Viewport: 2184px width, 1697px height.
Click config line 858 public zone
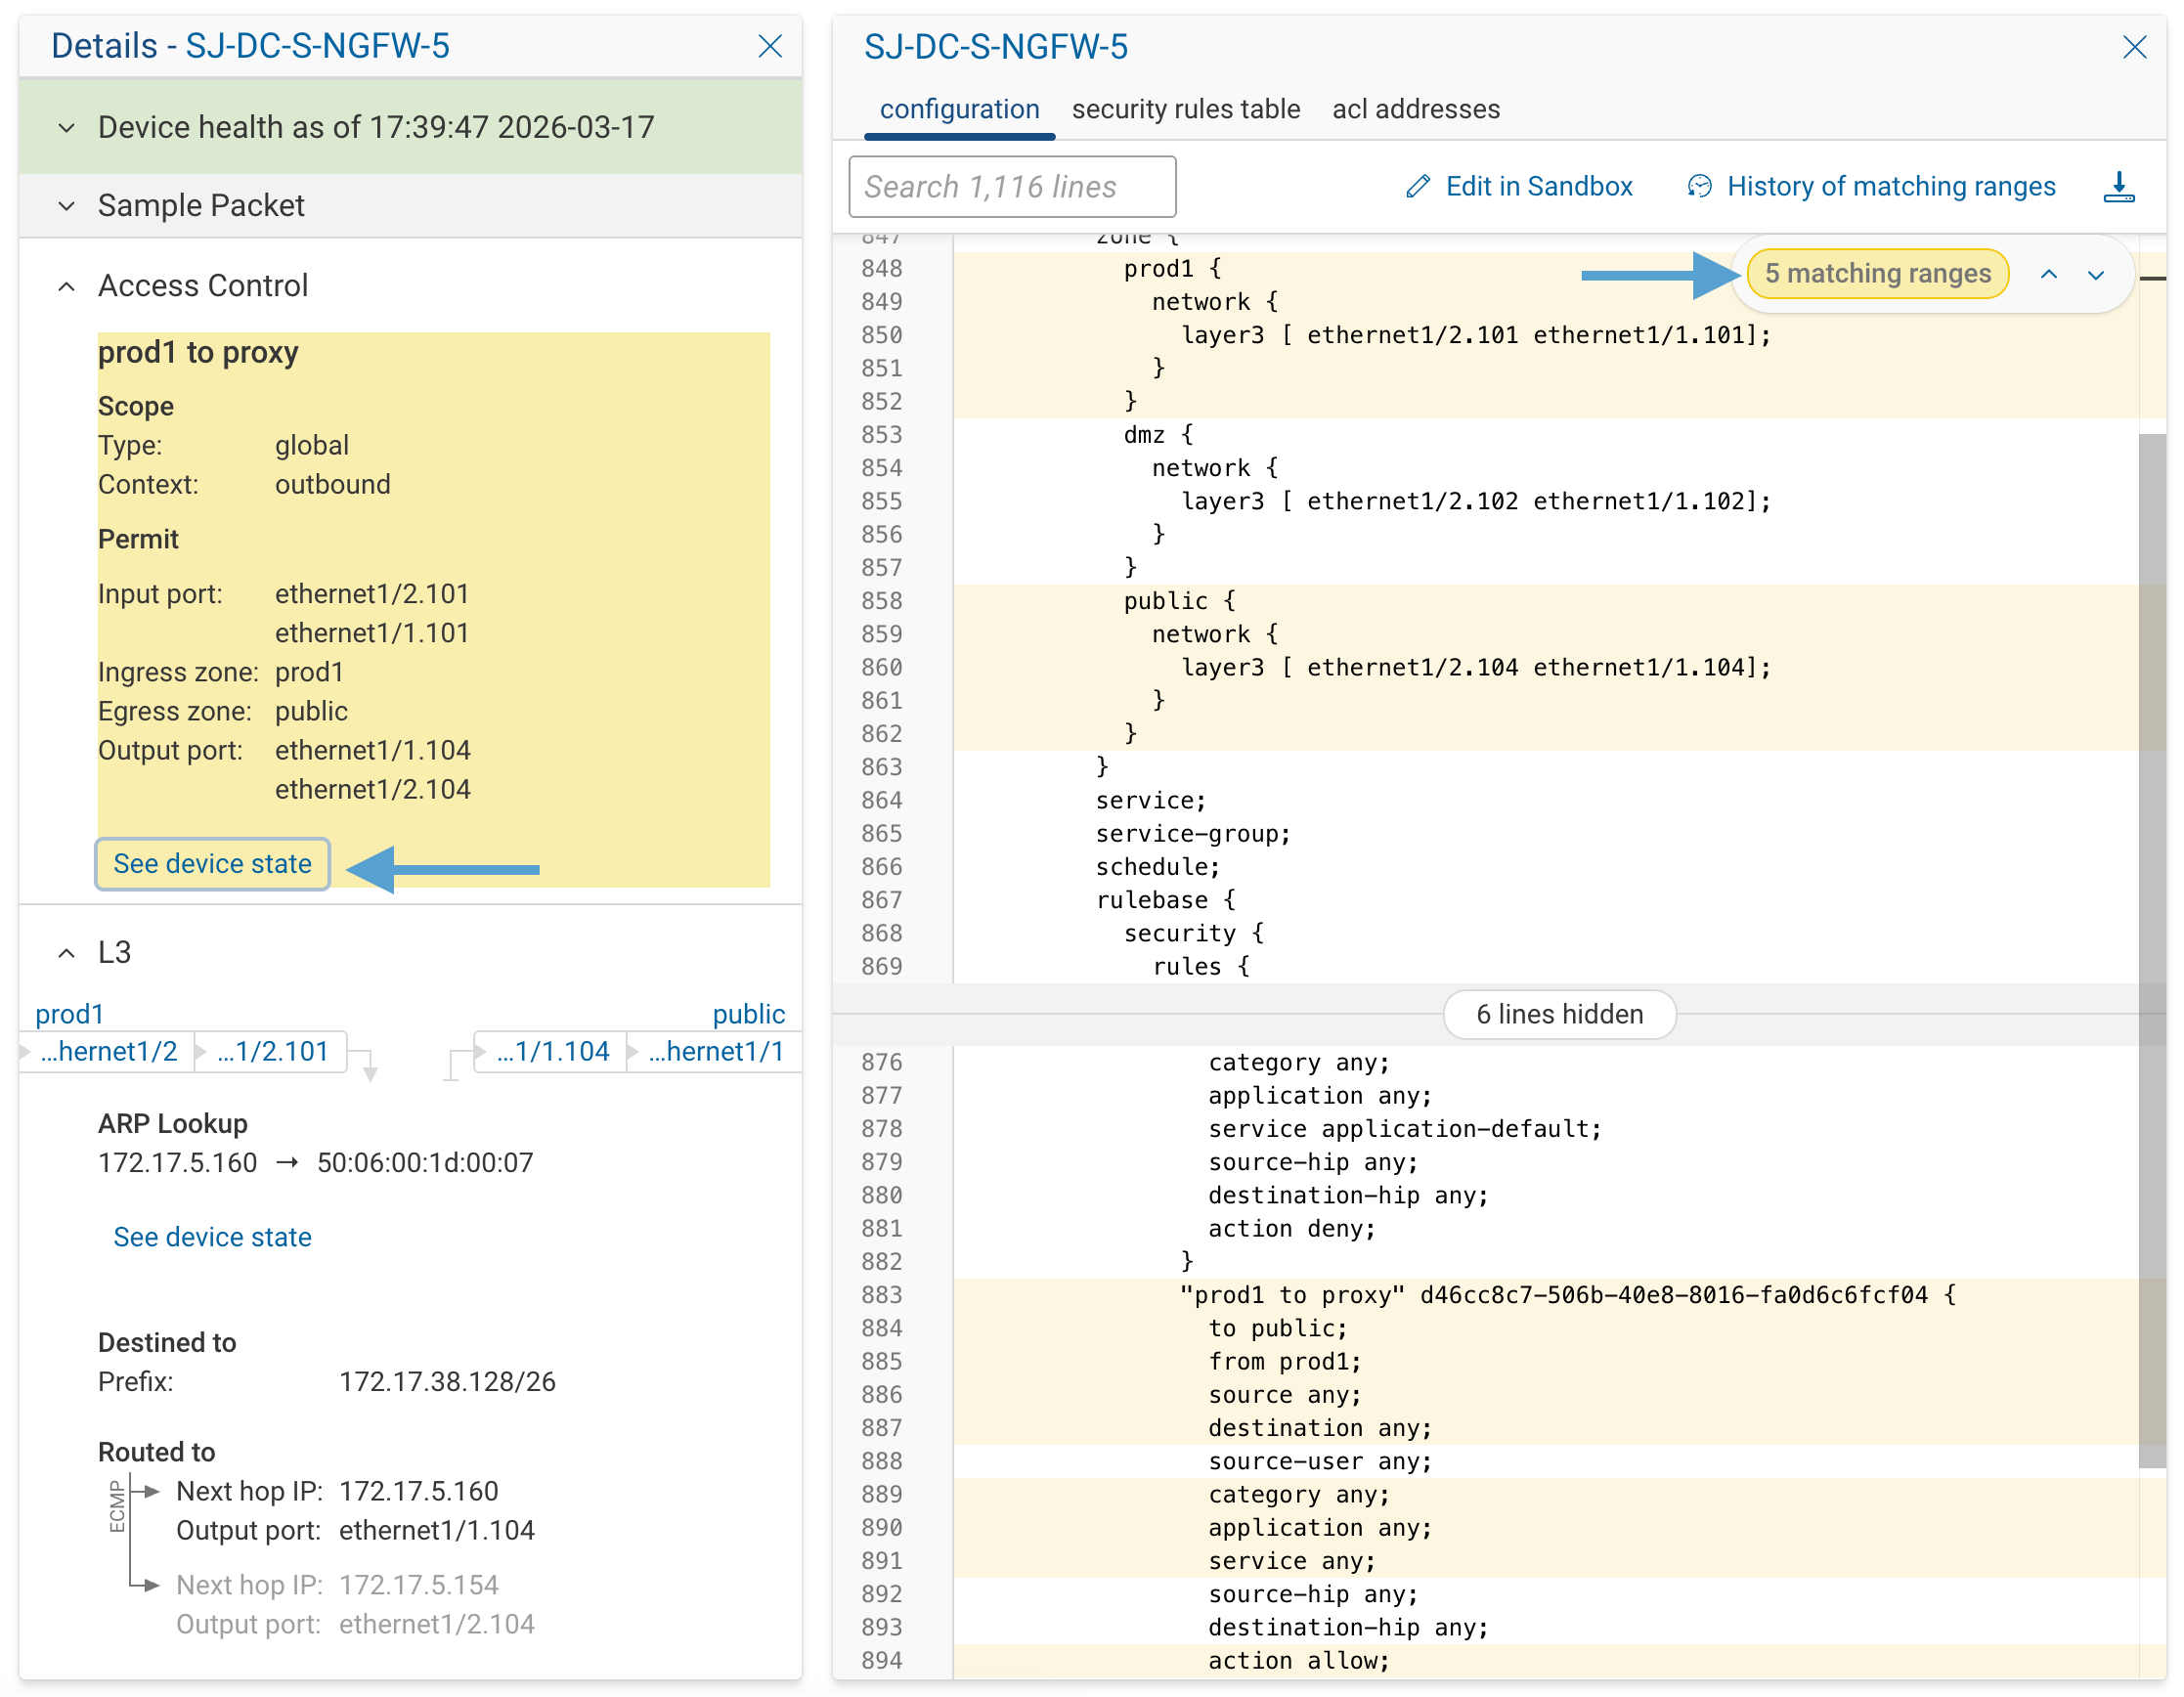pos(1179,600)
